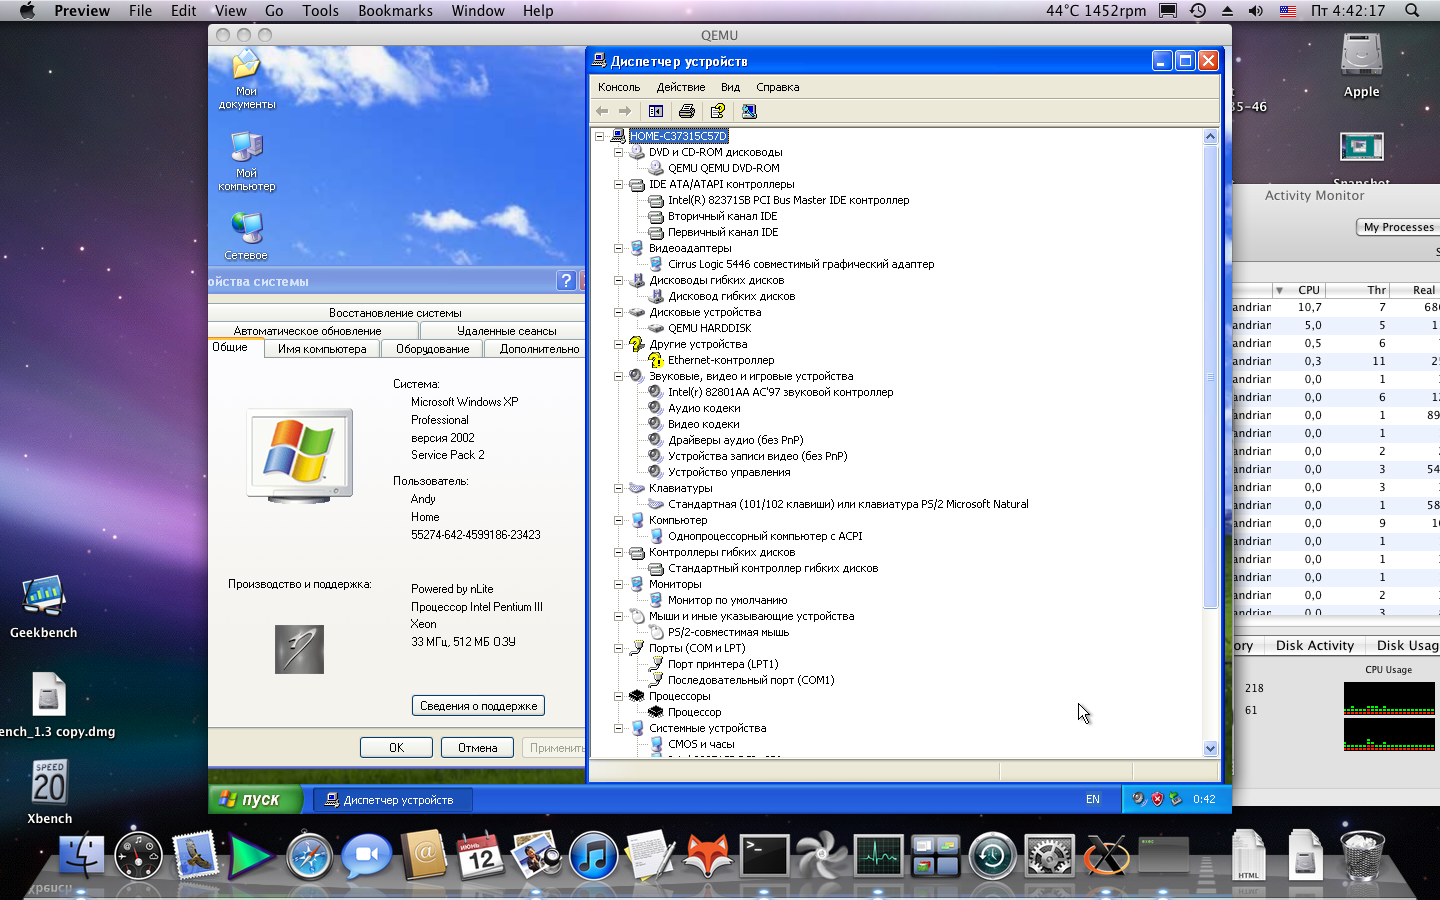Toggle the console tree pane toolbar icon
The height and width of the screenshot is (900, 1440).
(x=656, y=111)
